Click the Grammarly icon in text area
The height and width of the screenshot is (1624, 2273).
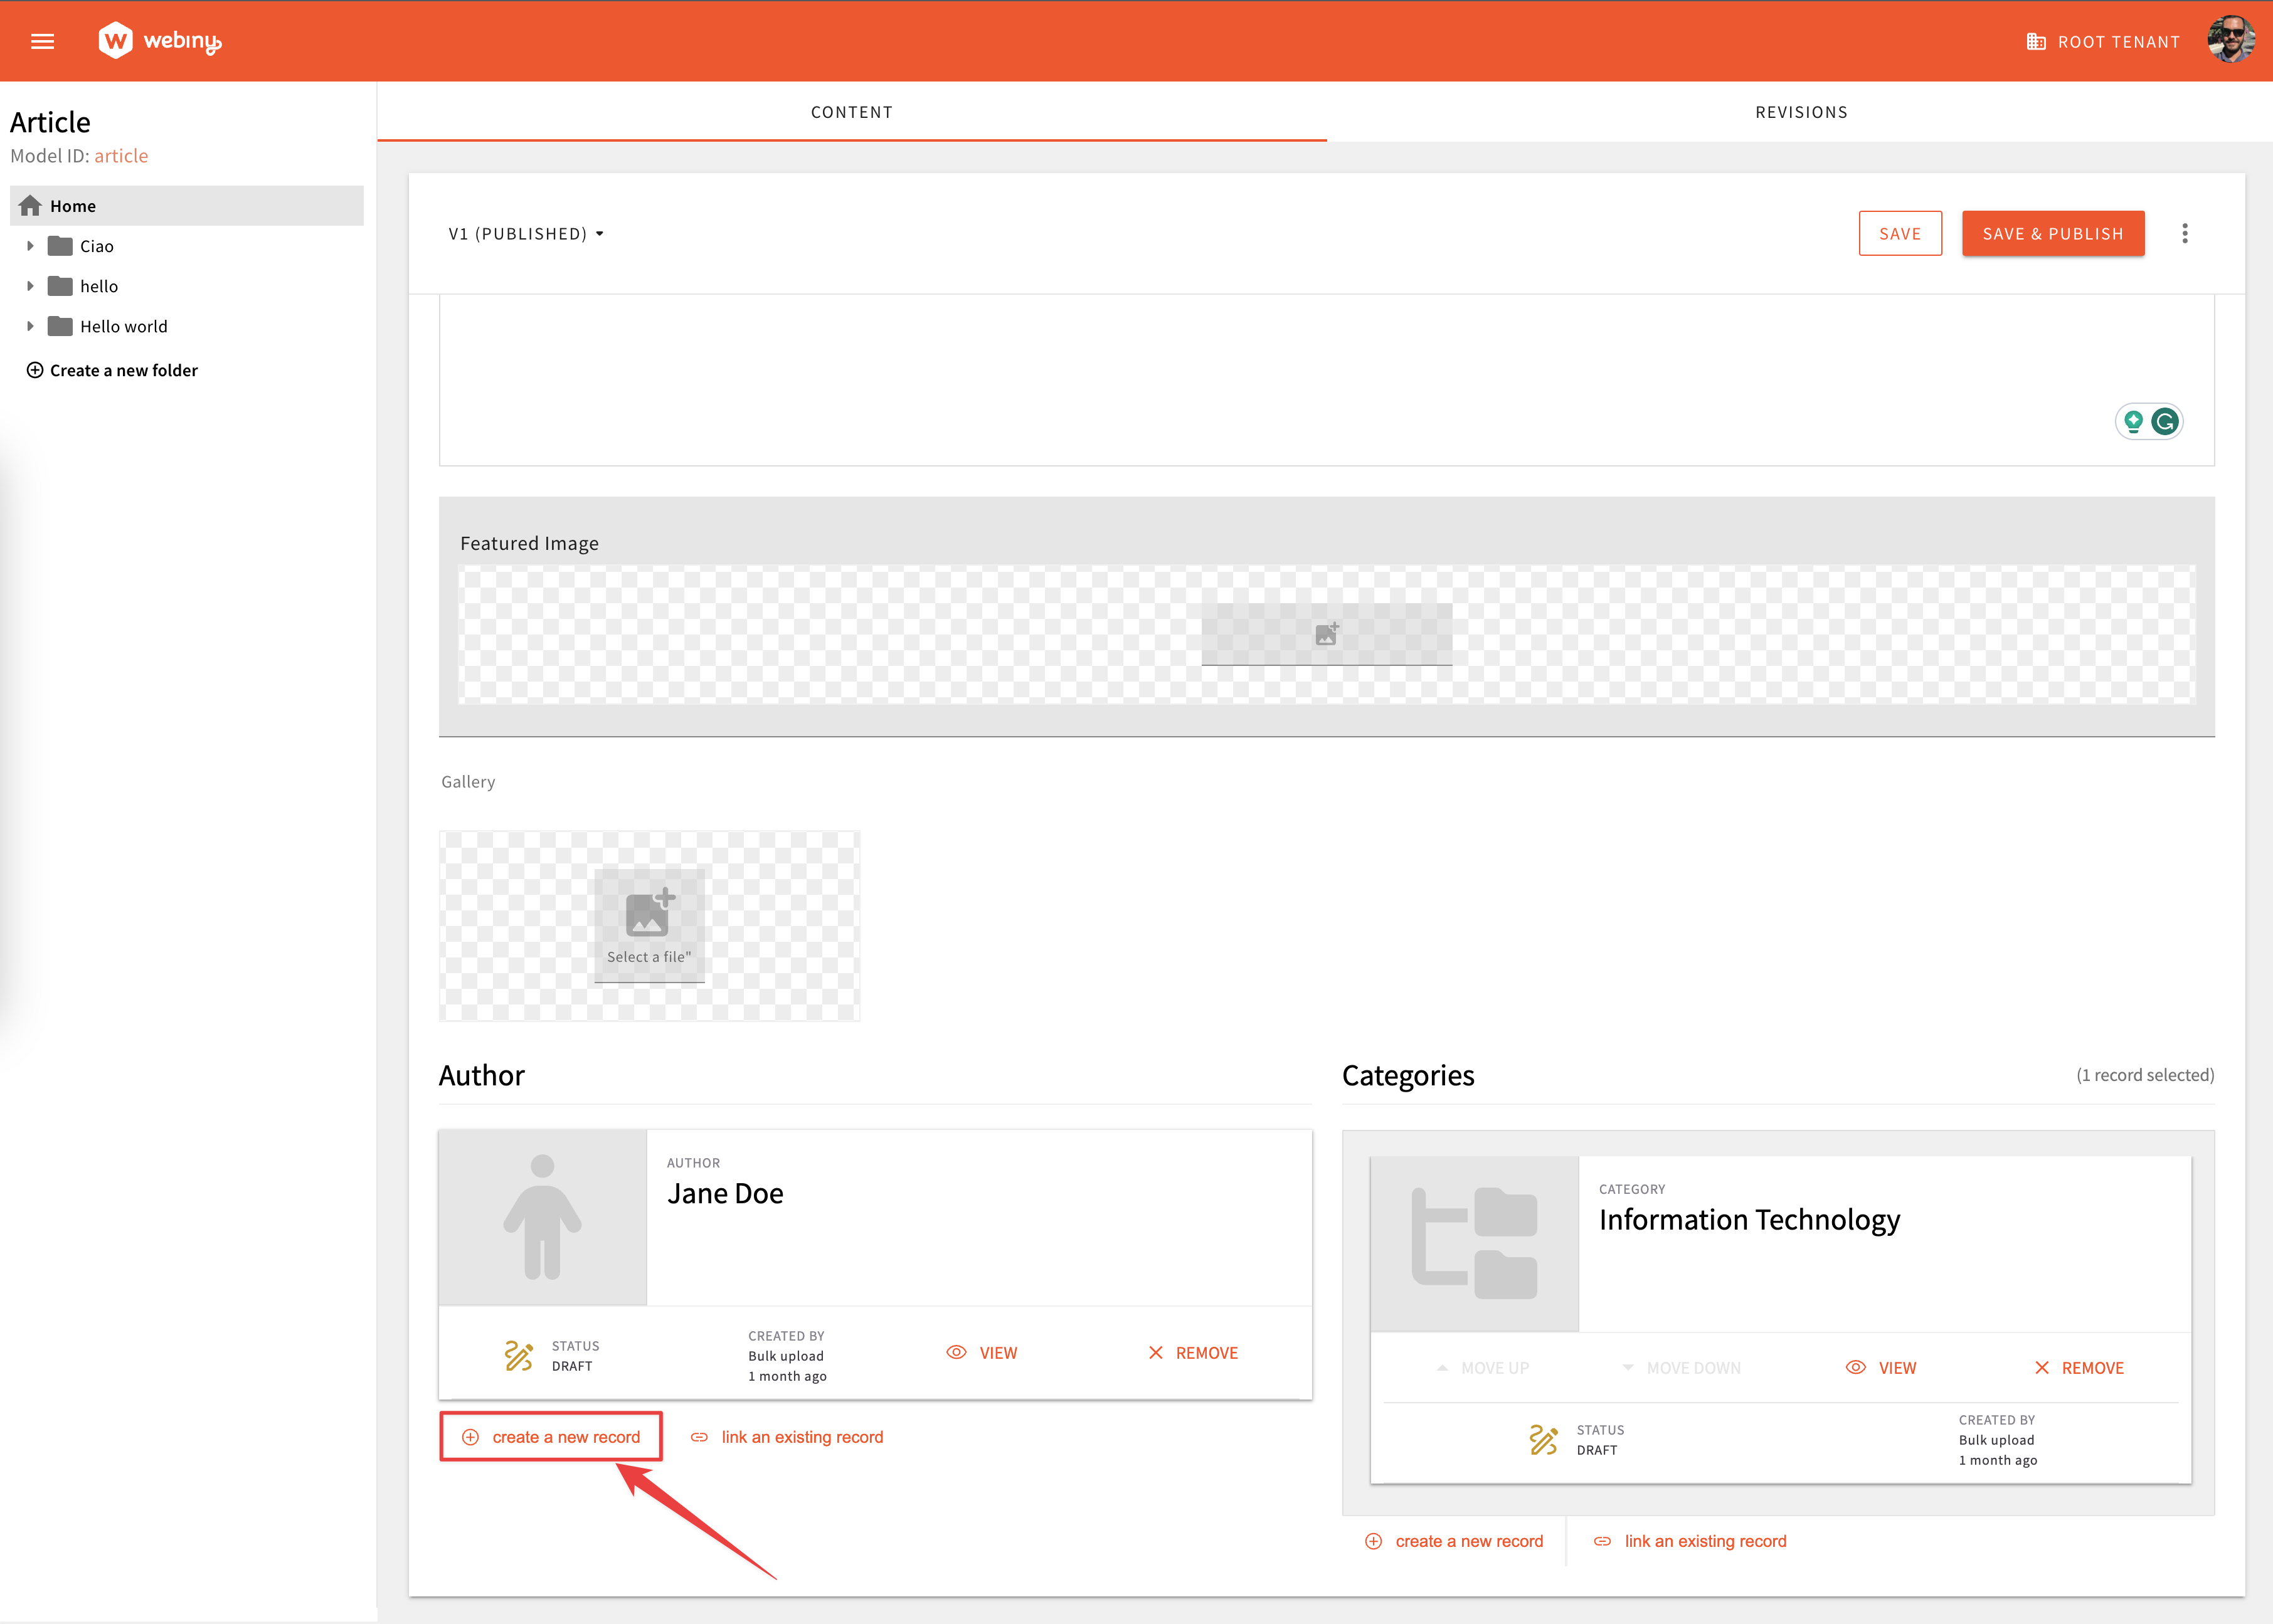pyautogui.click(x=2164, y=421)
